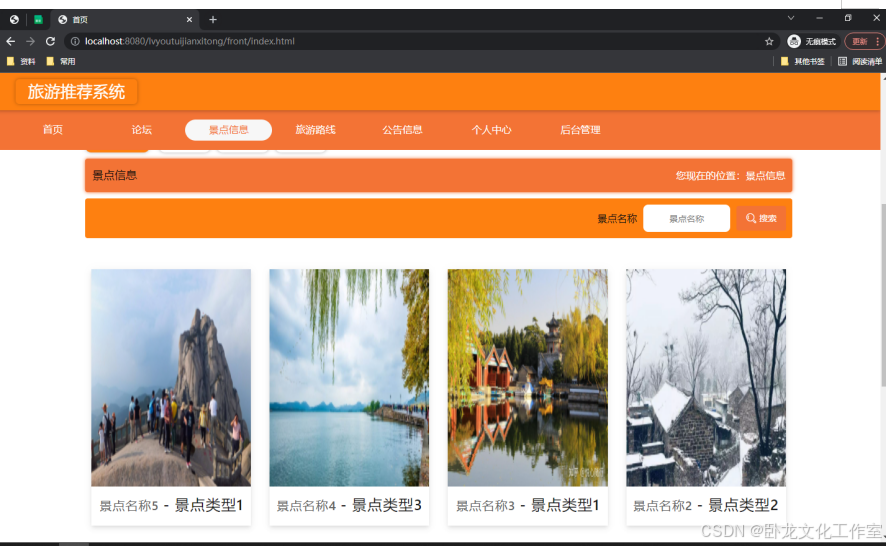
Task: Click the first pinned globe tab icon
Action: (x=14, y=20)
